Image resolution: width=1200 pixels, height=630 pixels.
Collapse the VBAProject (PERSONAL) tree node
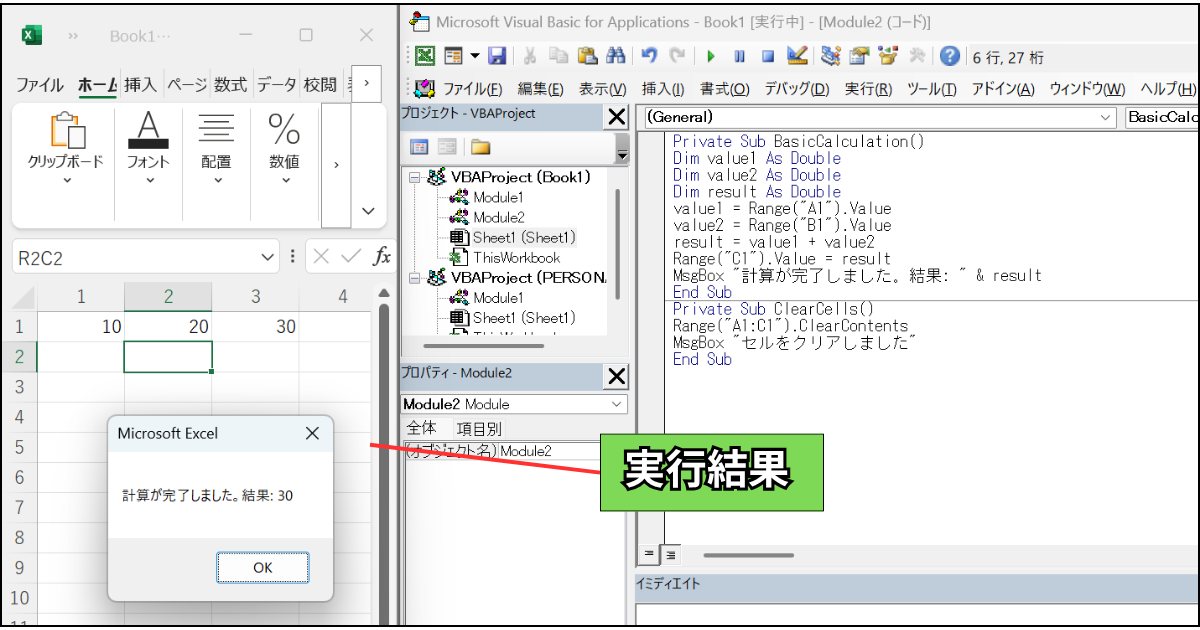tap(414, 277)
